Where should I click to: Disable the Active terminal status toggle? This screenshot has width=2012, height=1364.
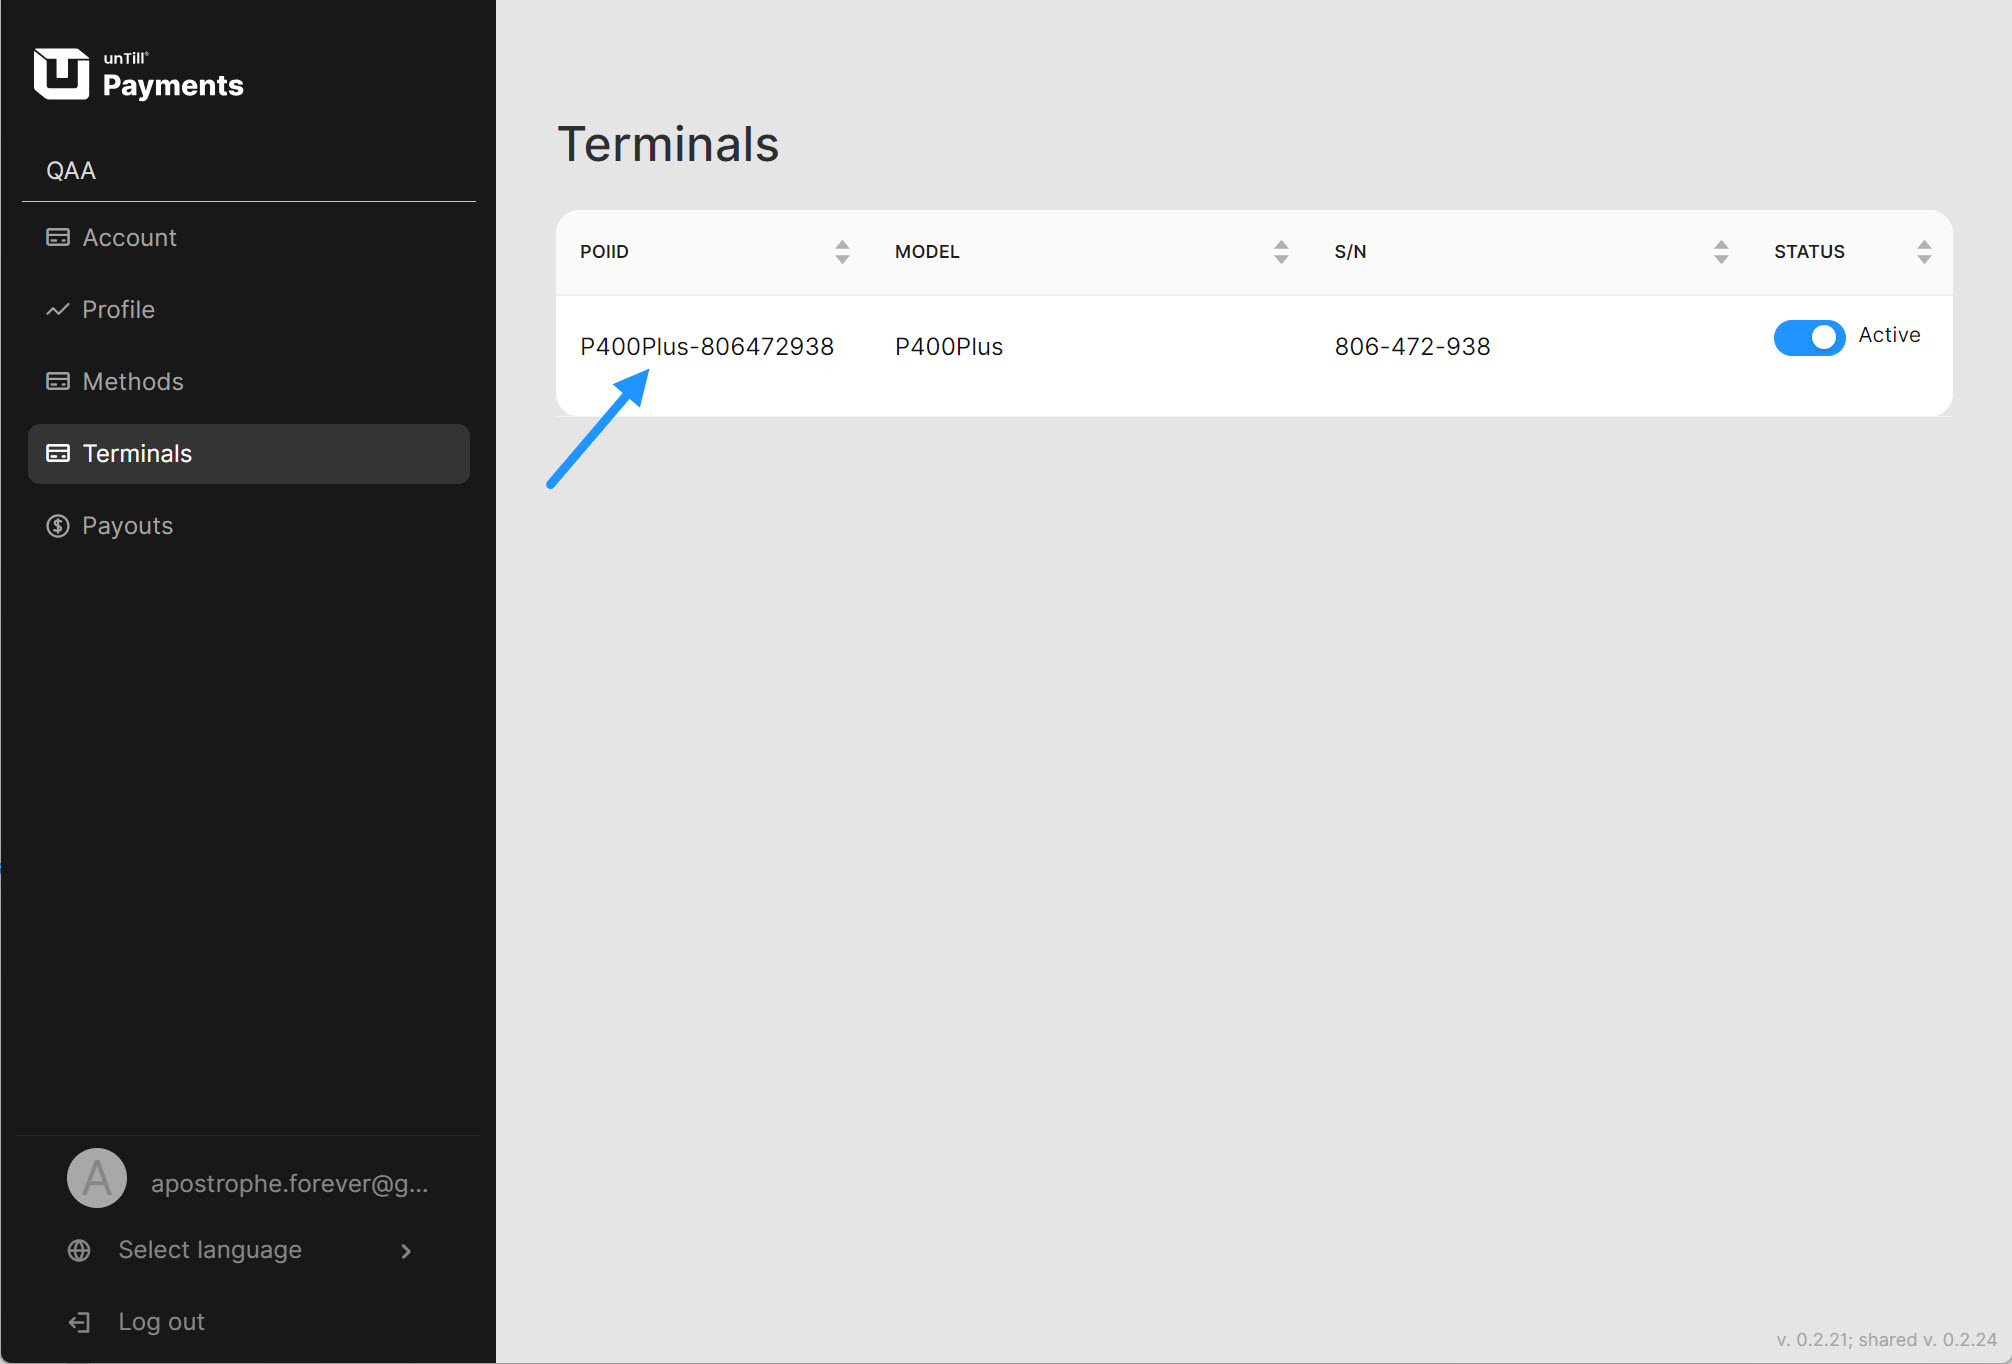tap(1809, 338)
